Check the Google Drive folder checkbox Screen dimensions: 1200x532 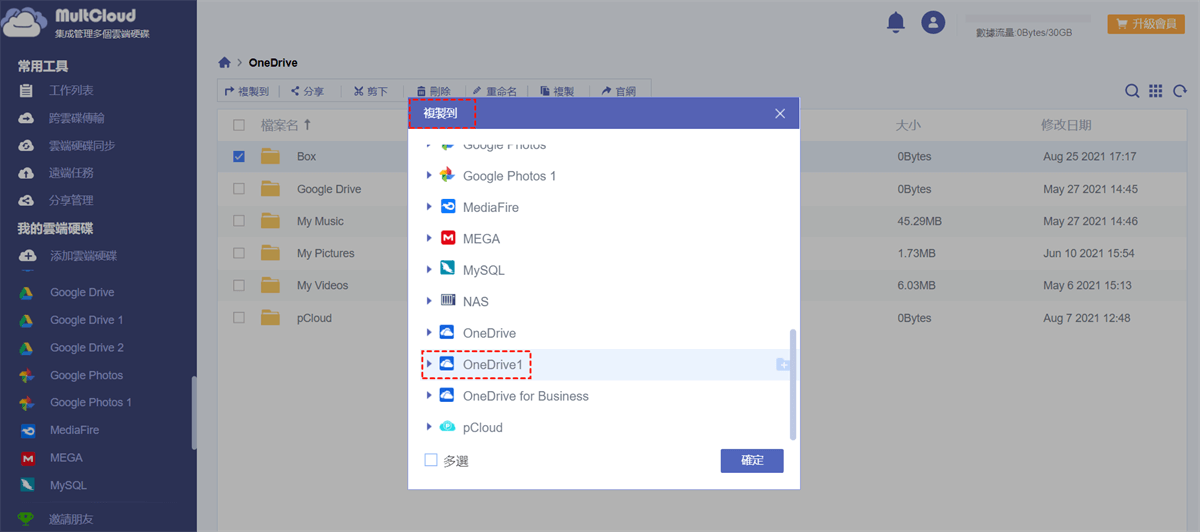pos(238,189)
